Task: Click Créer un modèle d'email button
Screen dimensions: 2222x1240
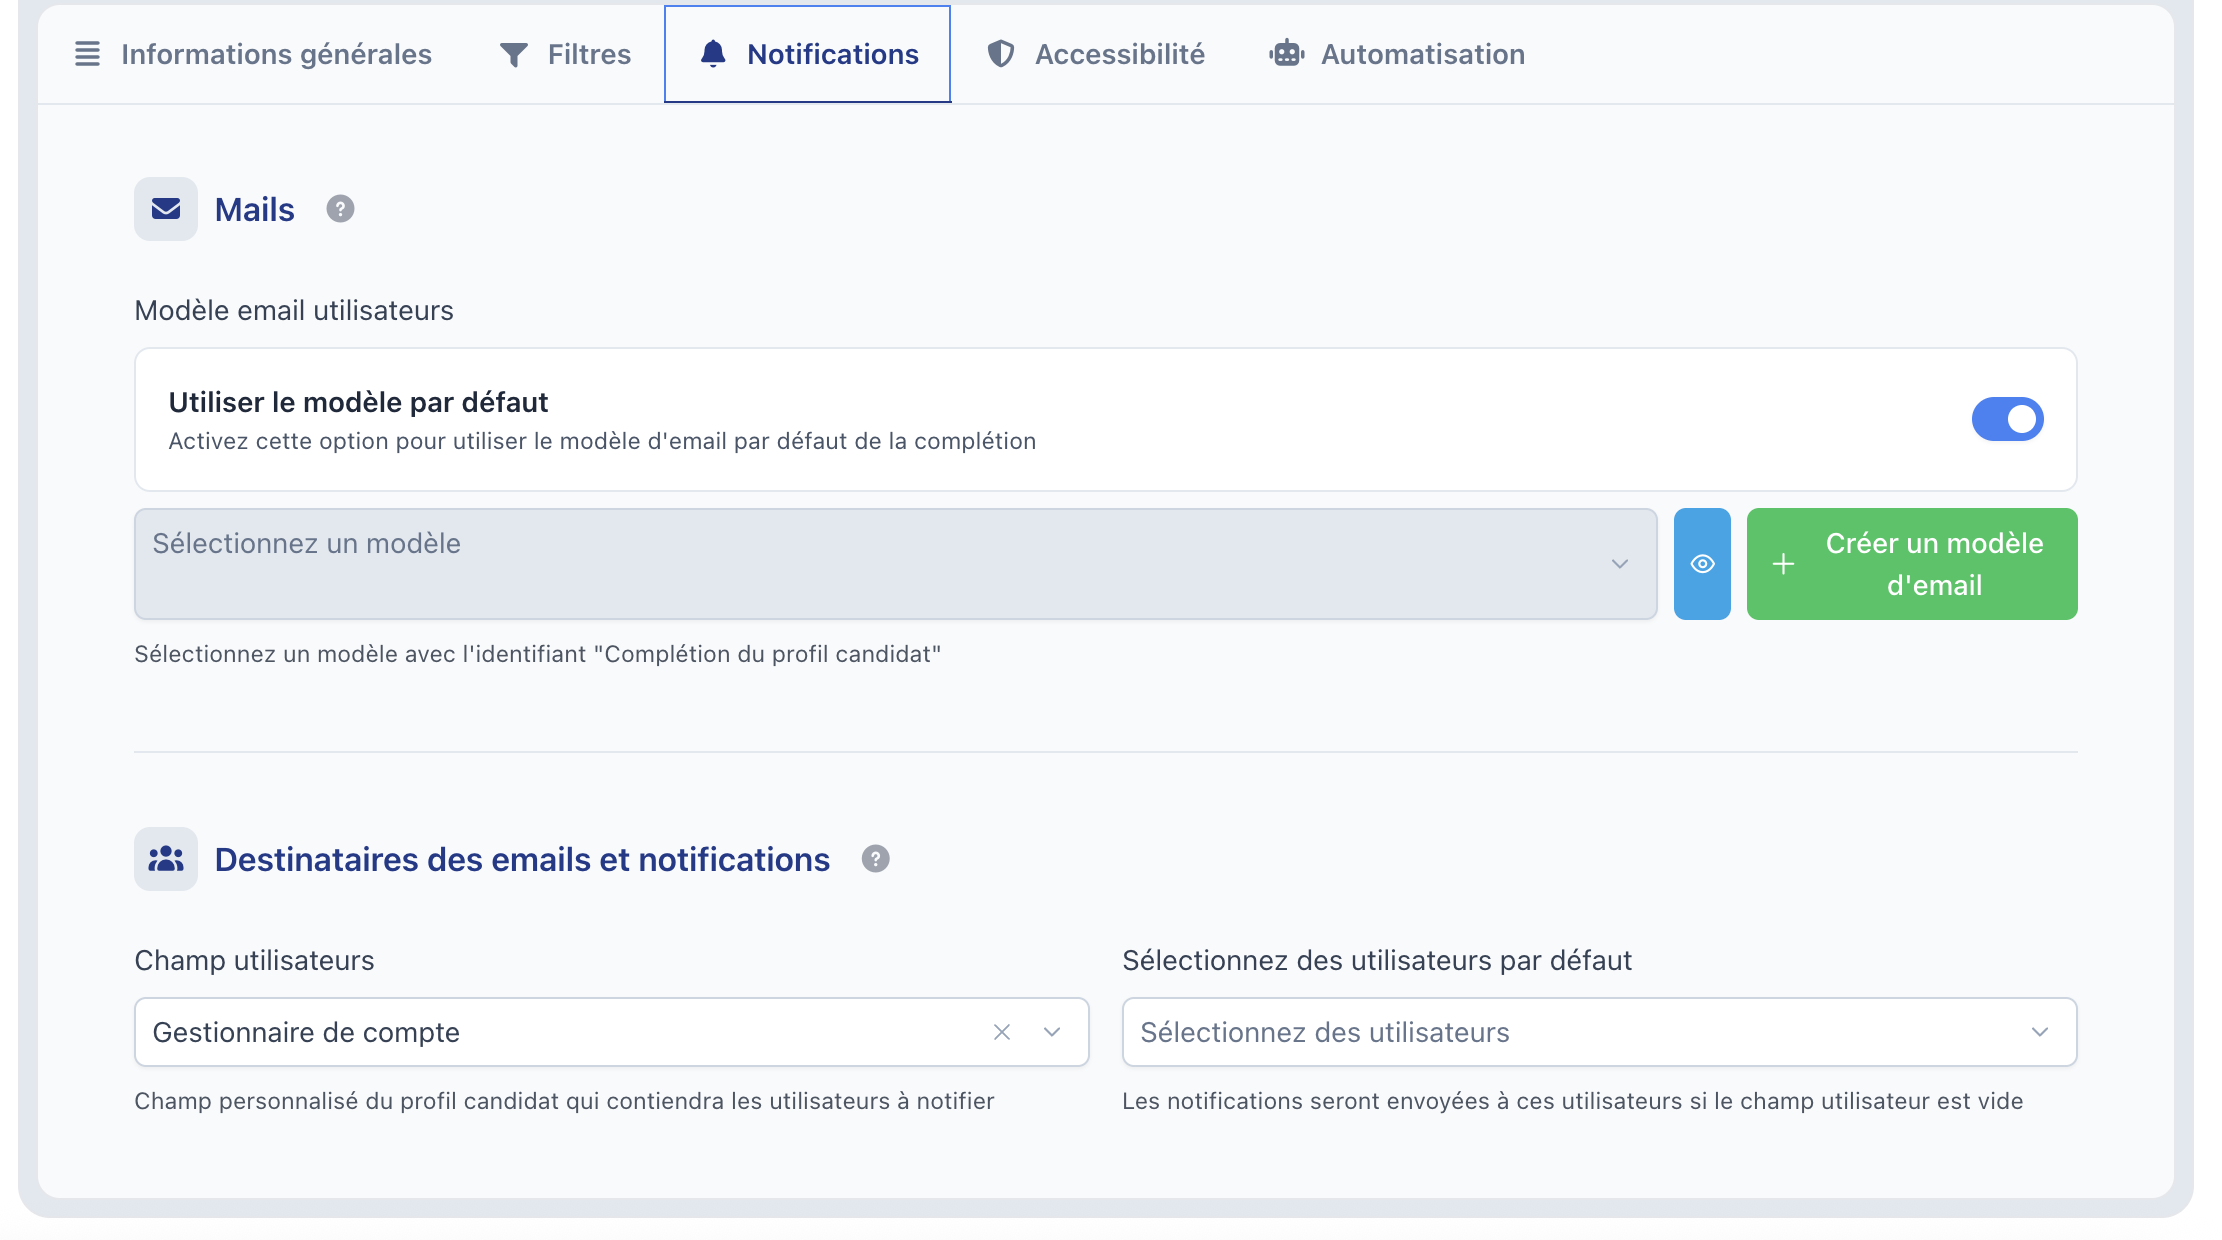Action: [x=1912, y=564]
